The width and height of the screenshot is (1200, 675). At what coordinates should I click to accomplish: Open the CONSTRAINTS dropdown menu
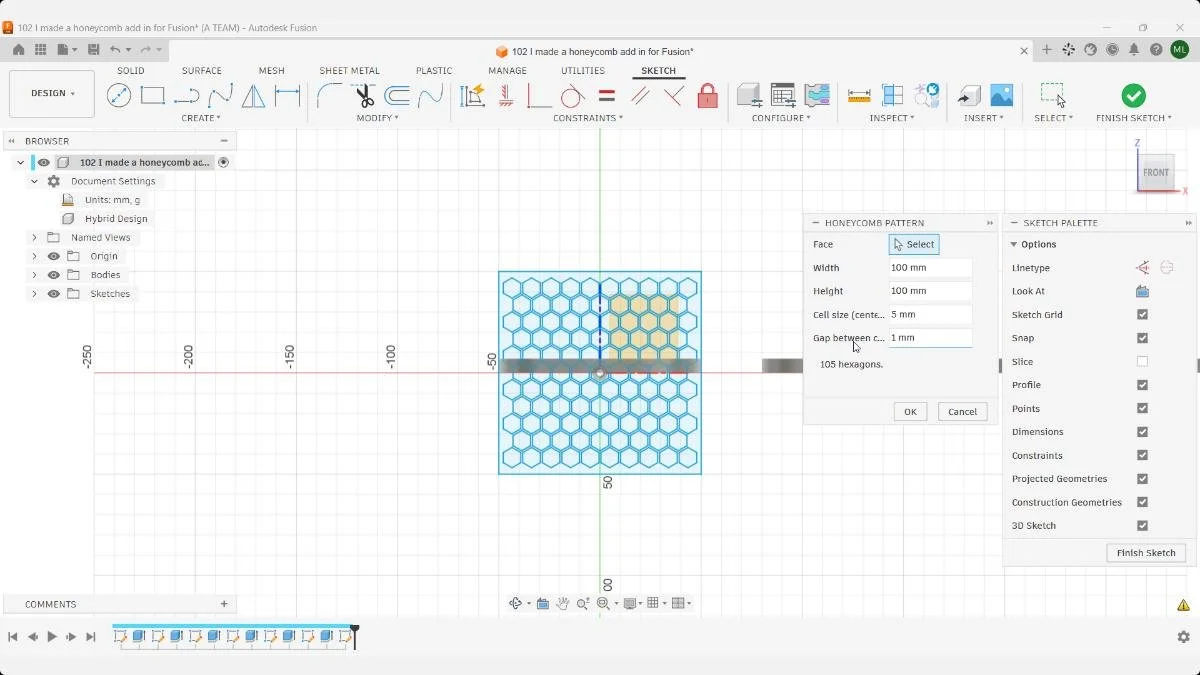pos(588,118)
